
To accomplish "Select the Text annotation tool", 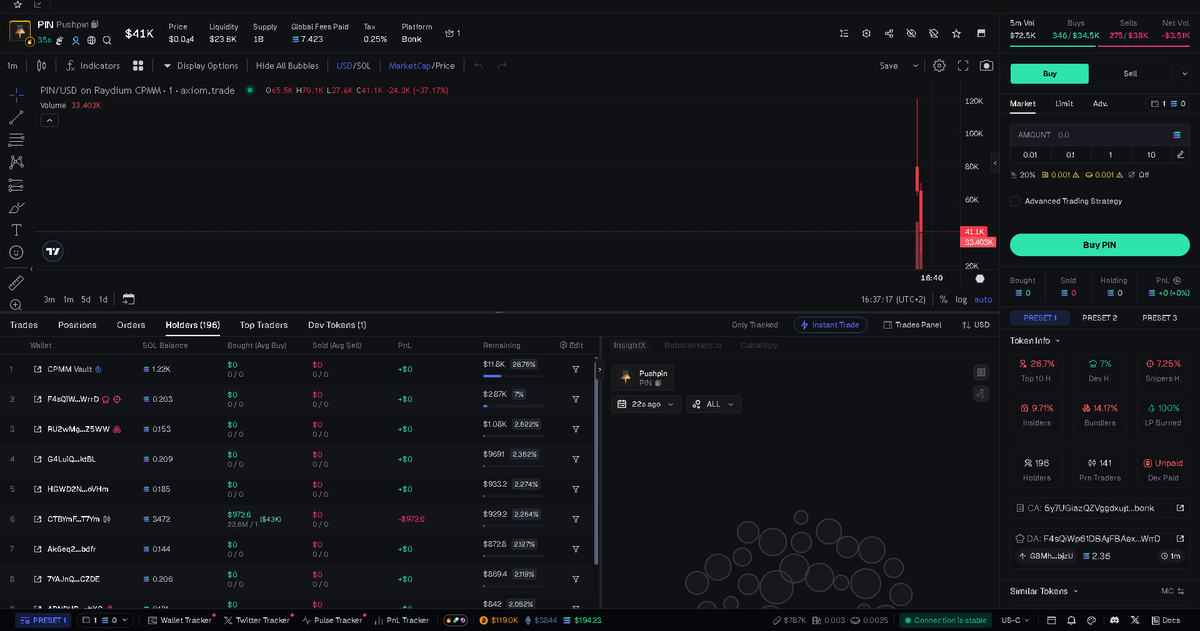I will (x=16, y=230).
